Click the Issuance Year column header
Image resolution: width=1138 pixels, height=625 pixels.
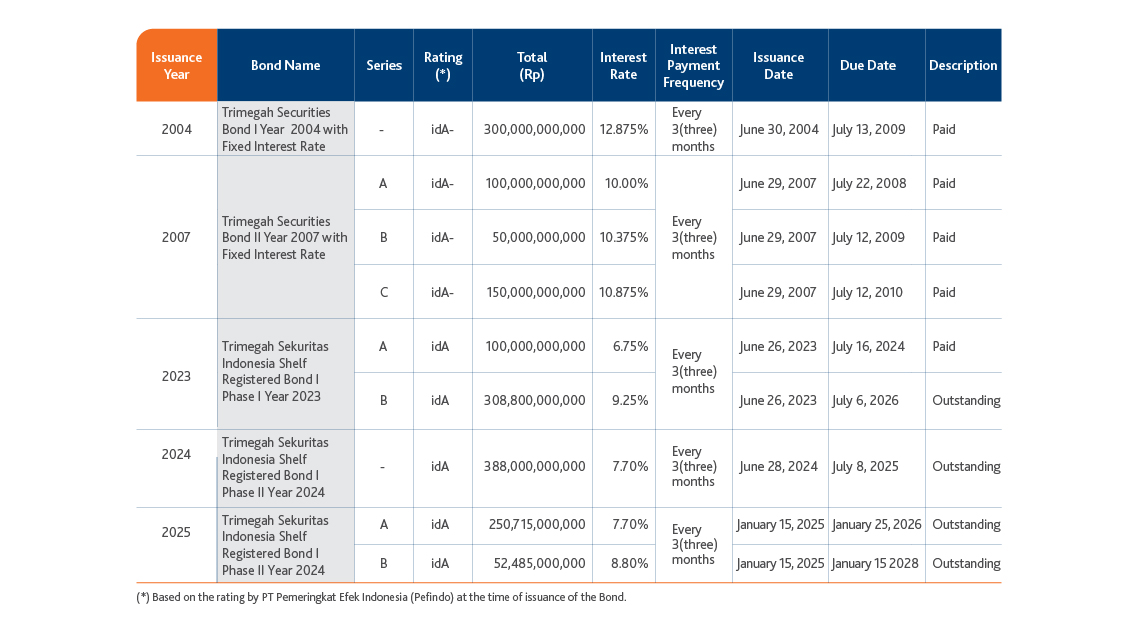(x=176, y=65)
